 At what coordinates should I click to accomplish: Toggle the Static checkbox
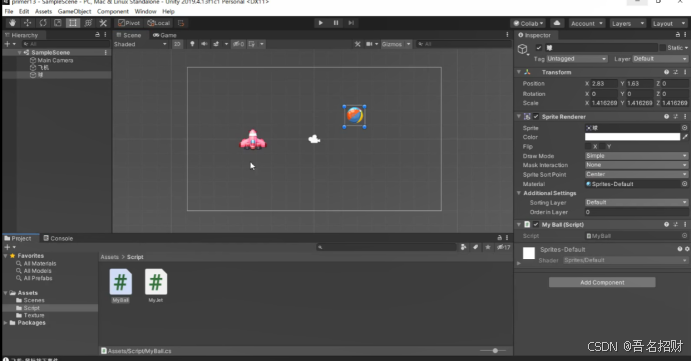point(662,48)
